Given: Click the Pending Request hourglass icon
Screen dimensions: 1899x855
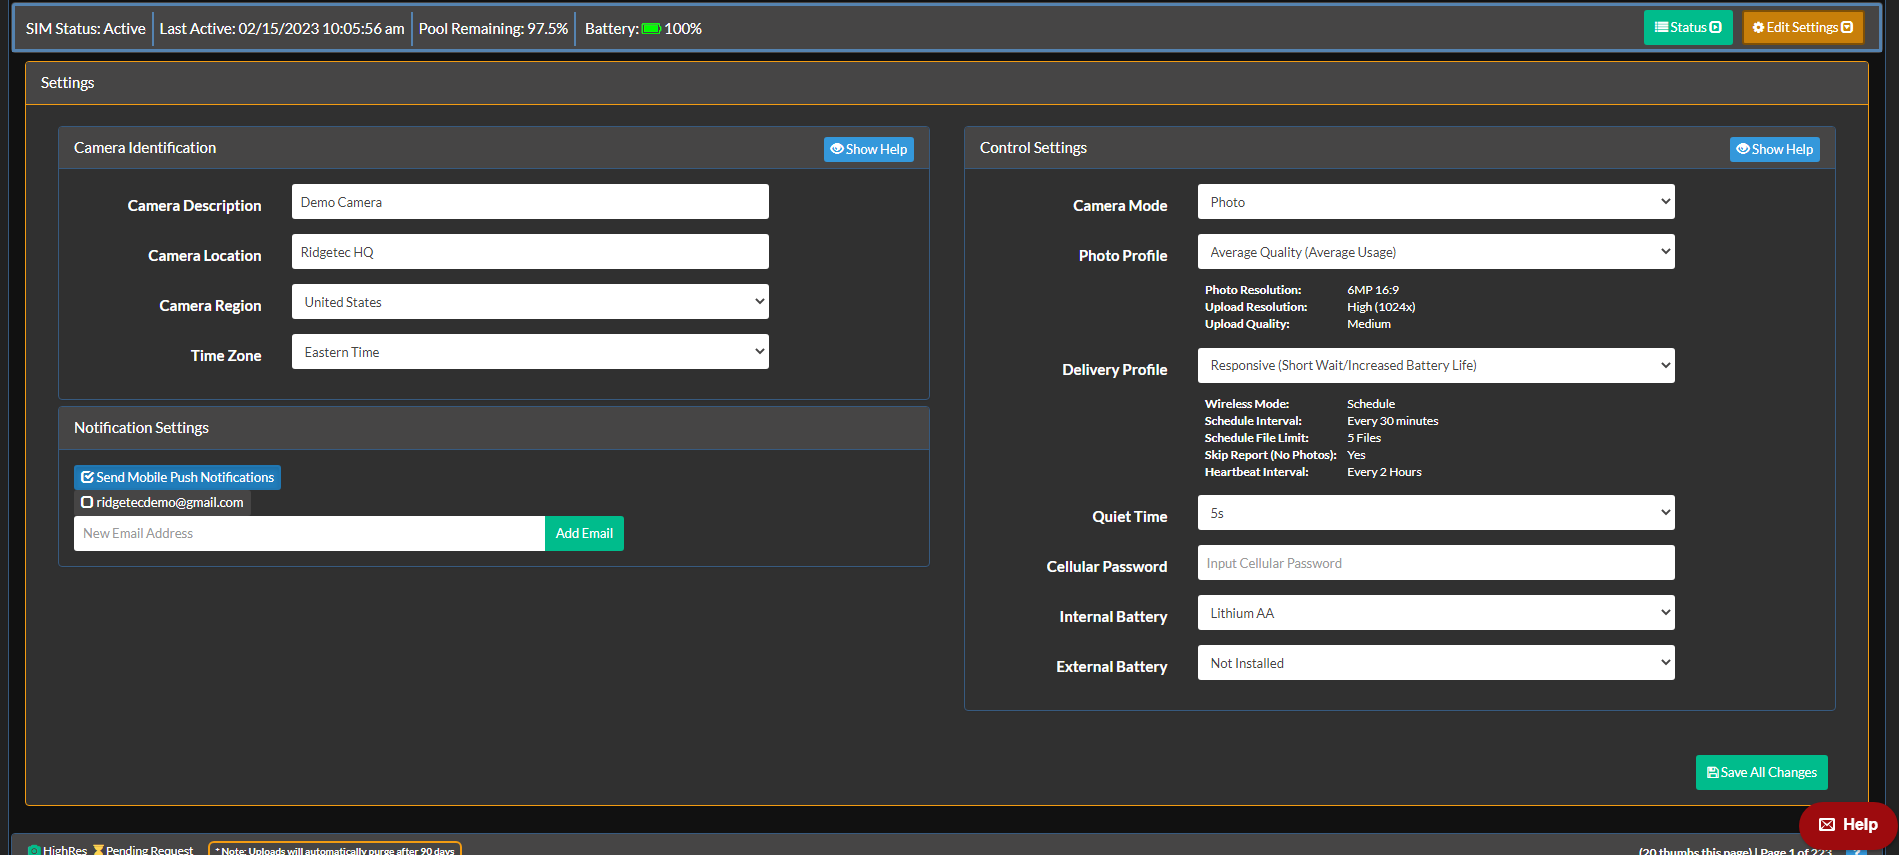Looking at the screenshot, I should point(98,849).
